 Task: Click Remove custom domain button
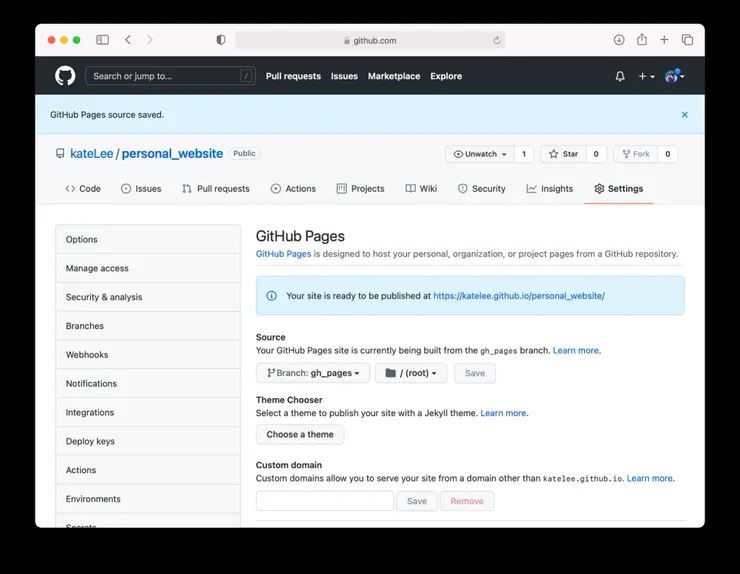[x=467, y=501]
